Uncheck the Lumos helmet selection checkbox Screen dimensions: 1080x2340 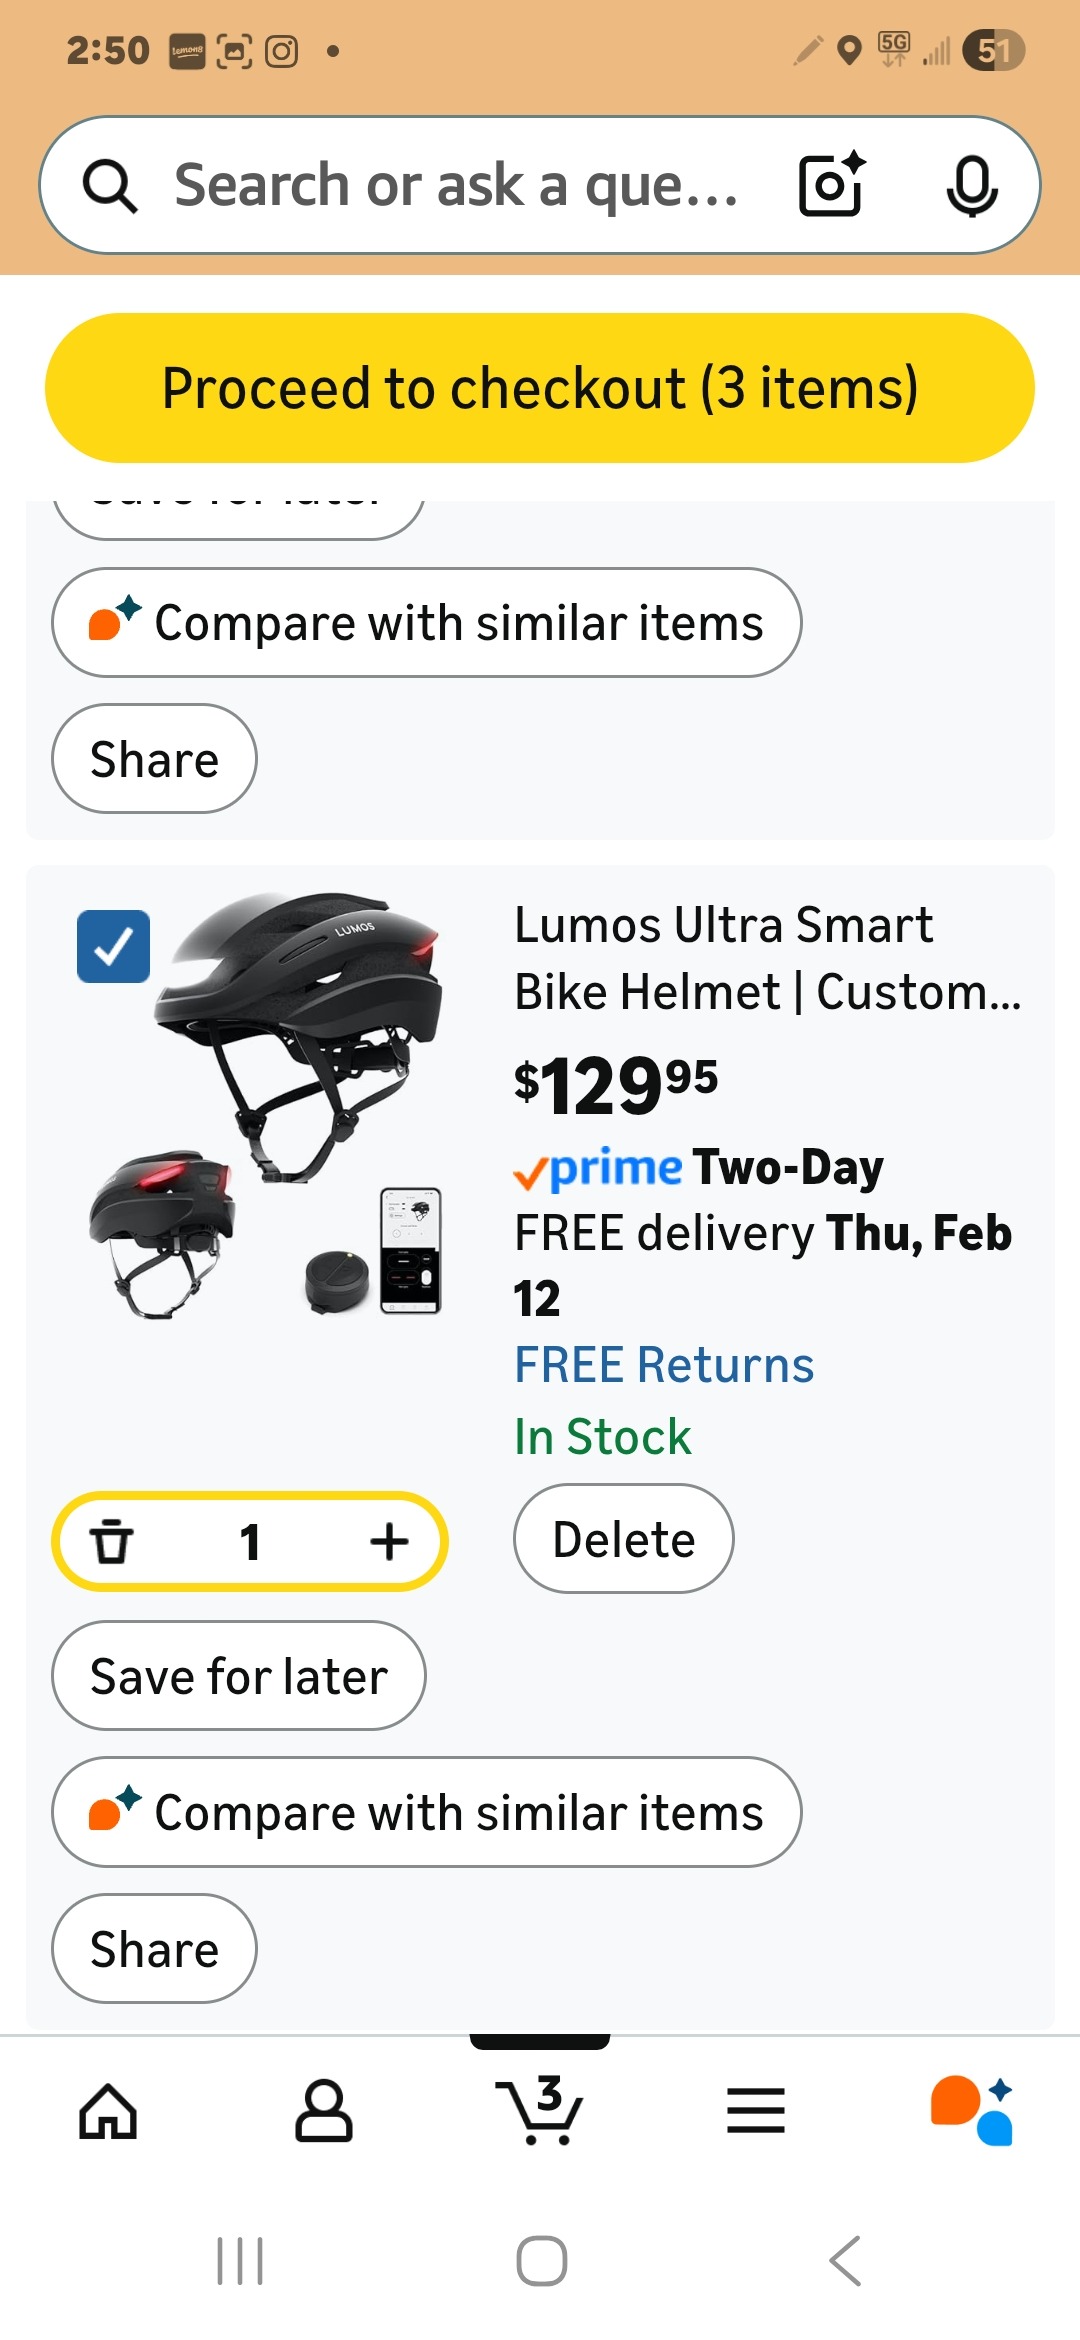tap(114, 946)
